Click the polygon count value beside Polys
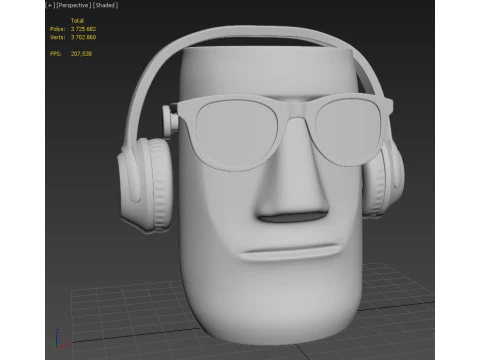 83,29
